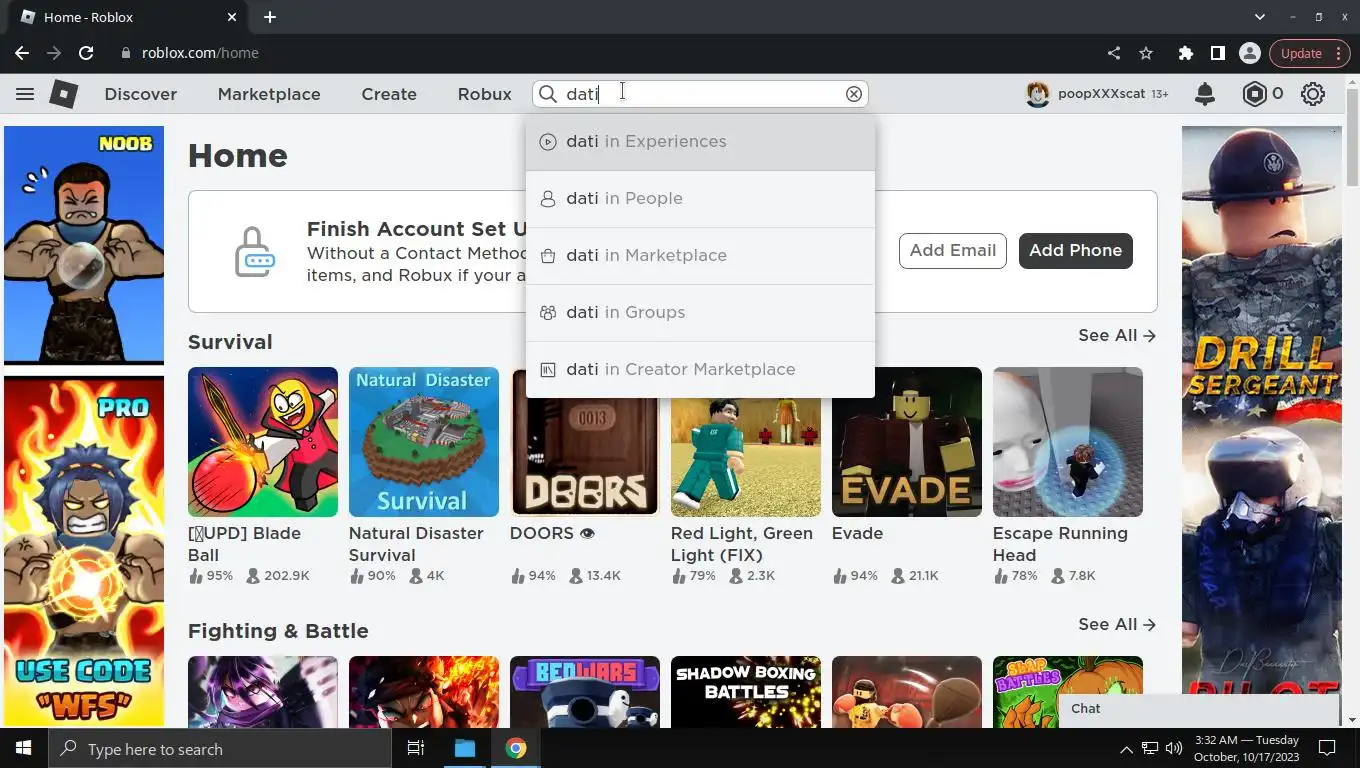The width and height of the screenshot is (1360, 768).
Task: Go back to the previous page
Action: 22,53
